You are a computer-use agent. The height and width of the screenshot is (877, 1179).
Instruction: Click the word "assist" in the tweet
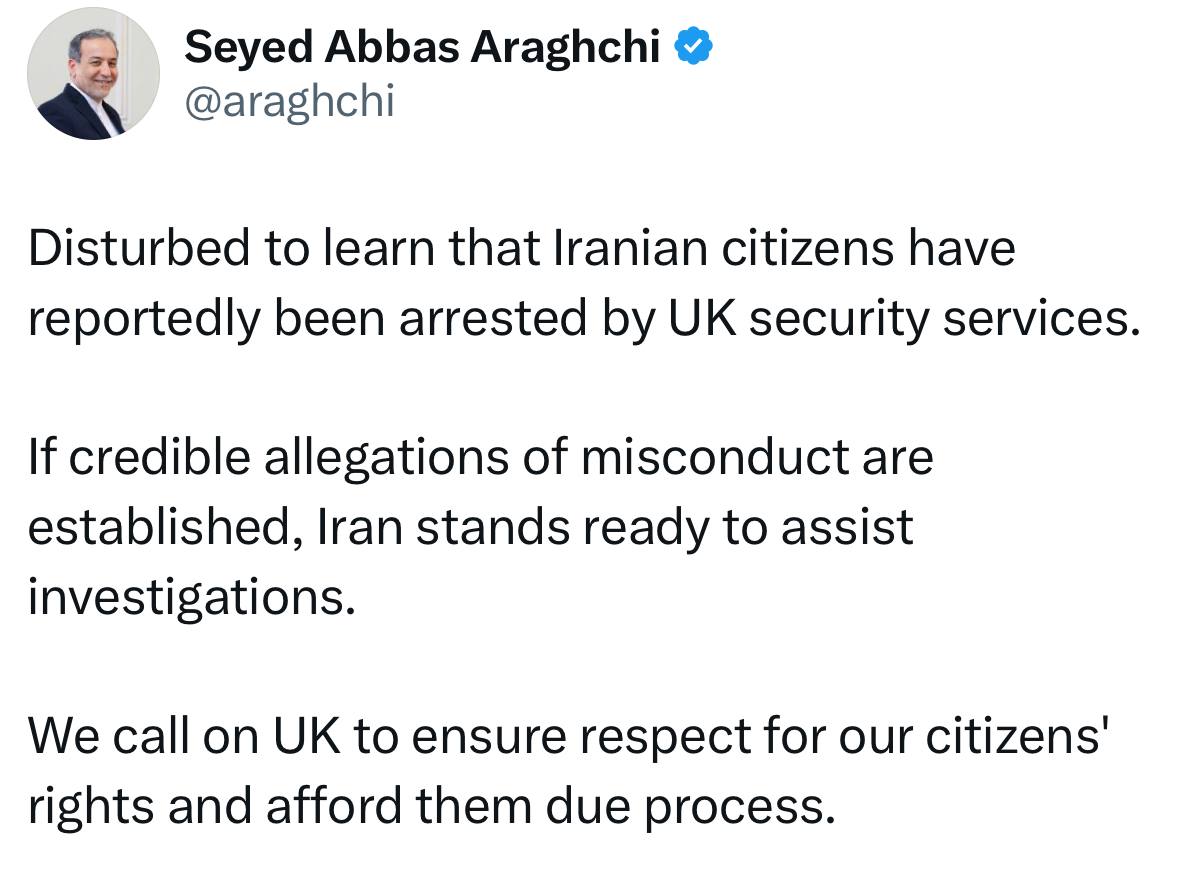click(847, 528)
